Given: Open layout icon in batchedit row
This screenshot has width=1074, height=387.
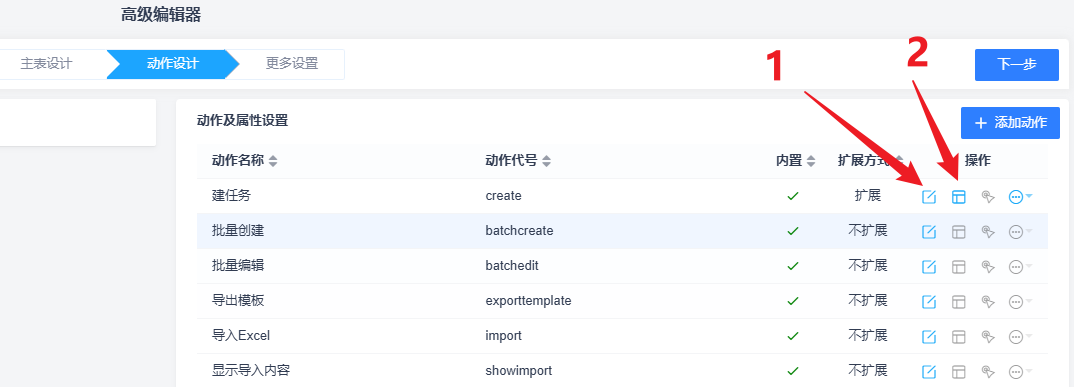Looking at the screenshot, I should 958,267.
